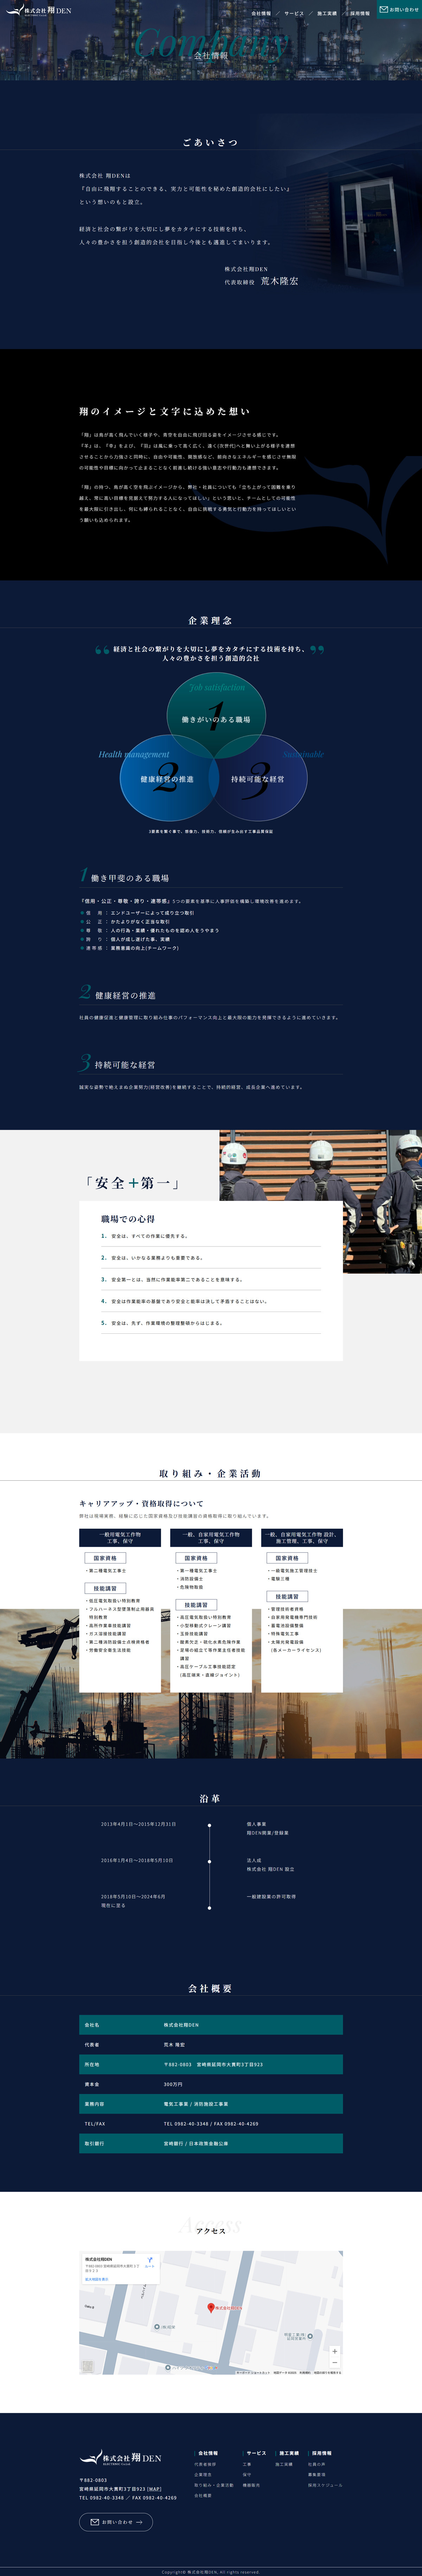Screen dimensions: 422x2576
Task: Zoom in with the map plus button
Action: [335, 2351]
